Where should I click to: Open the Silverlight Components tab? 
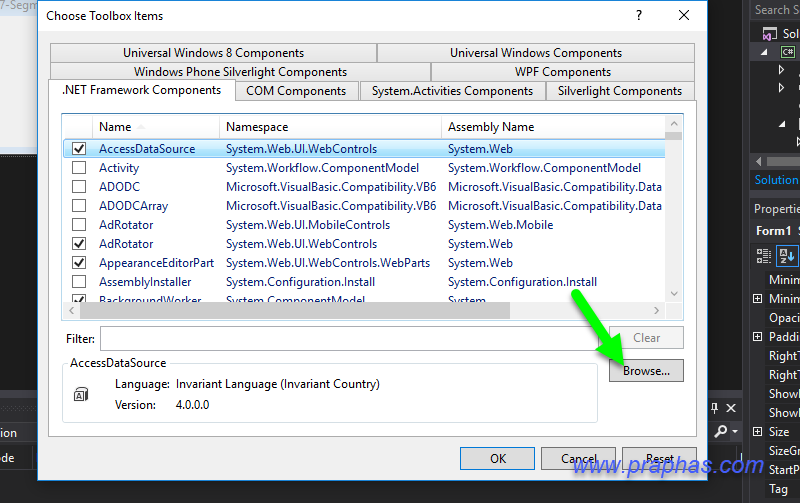click(x=619, y=91)
